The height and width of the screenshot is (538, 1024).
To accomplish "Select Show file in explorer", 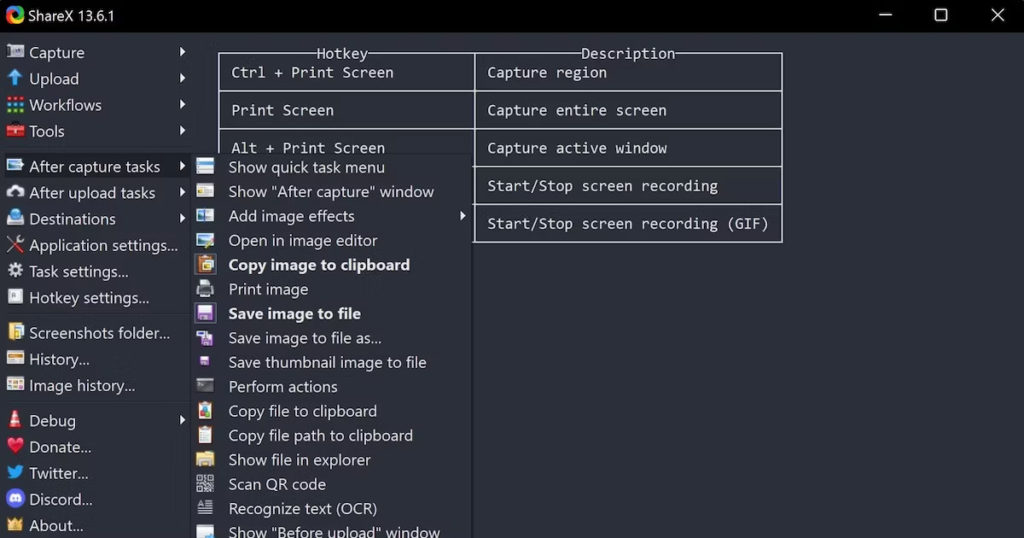I will (x=299, y=460).
